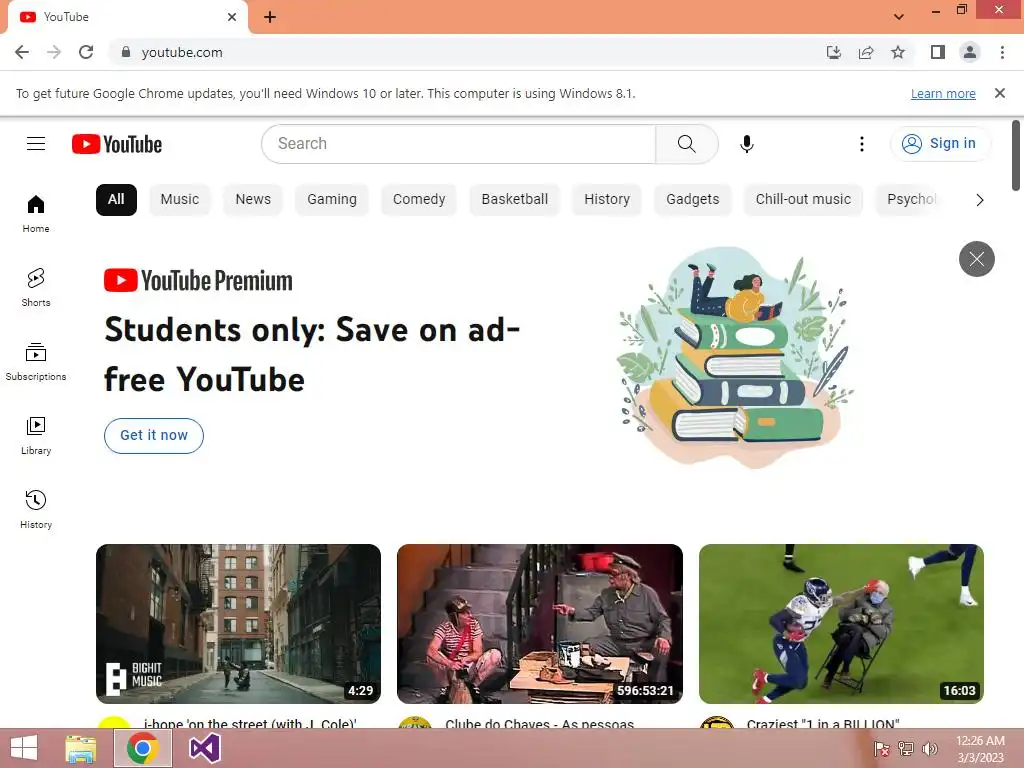Viewport: 1024px width, 768px height.
Task: Close the Chrome update notification bar
Action: [x=999, y=93]
